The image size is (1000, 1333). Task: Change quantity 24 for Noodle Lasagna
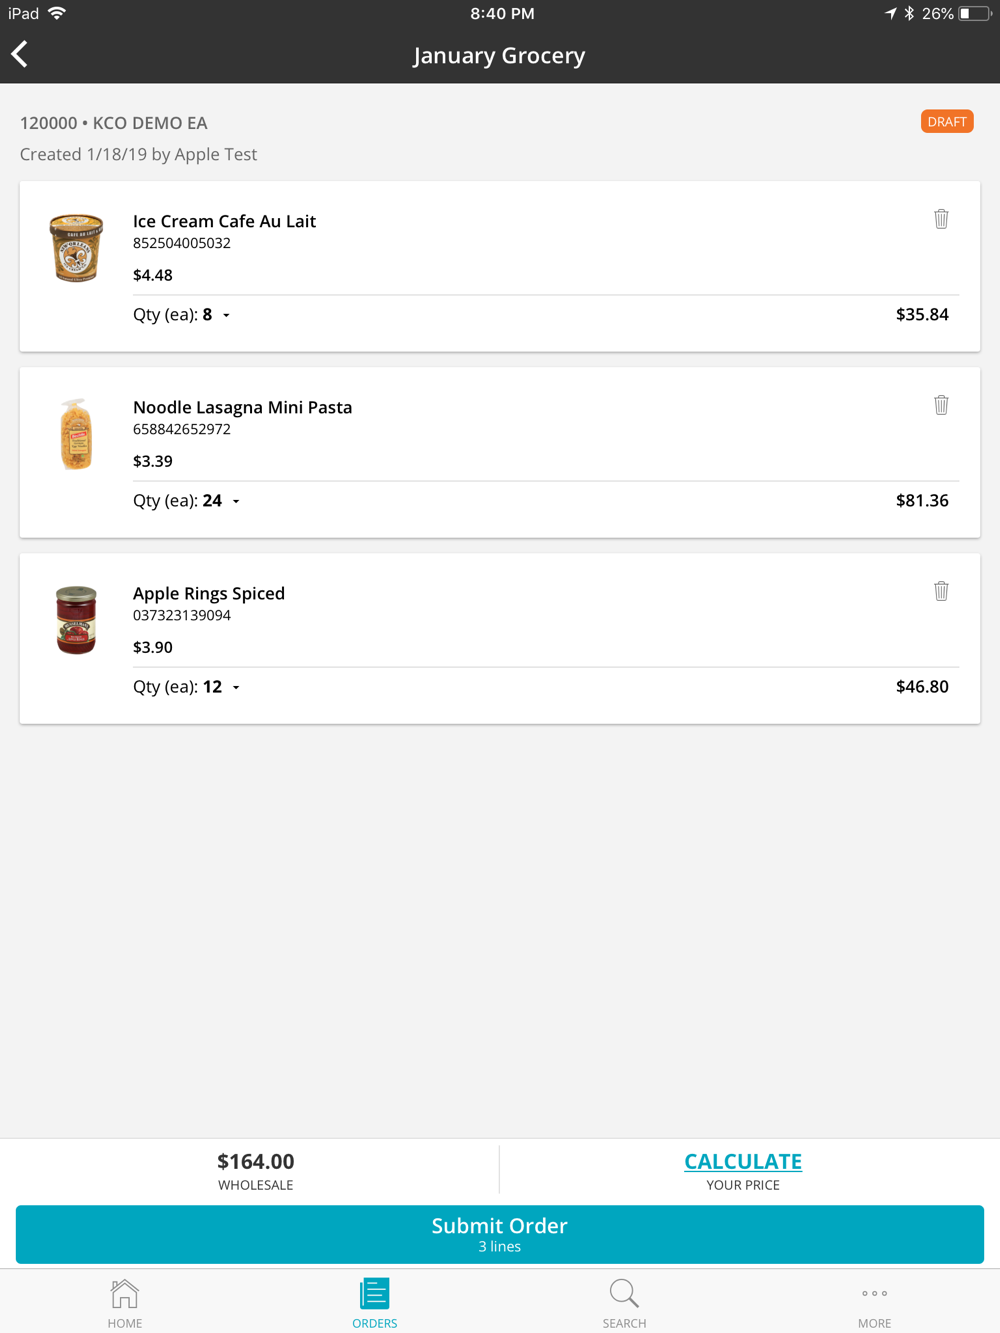point(187,501)
